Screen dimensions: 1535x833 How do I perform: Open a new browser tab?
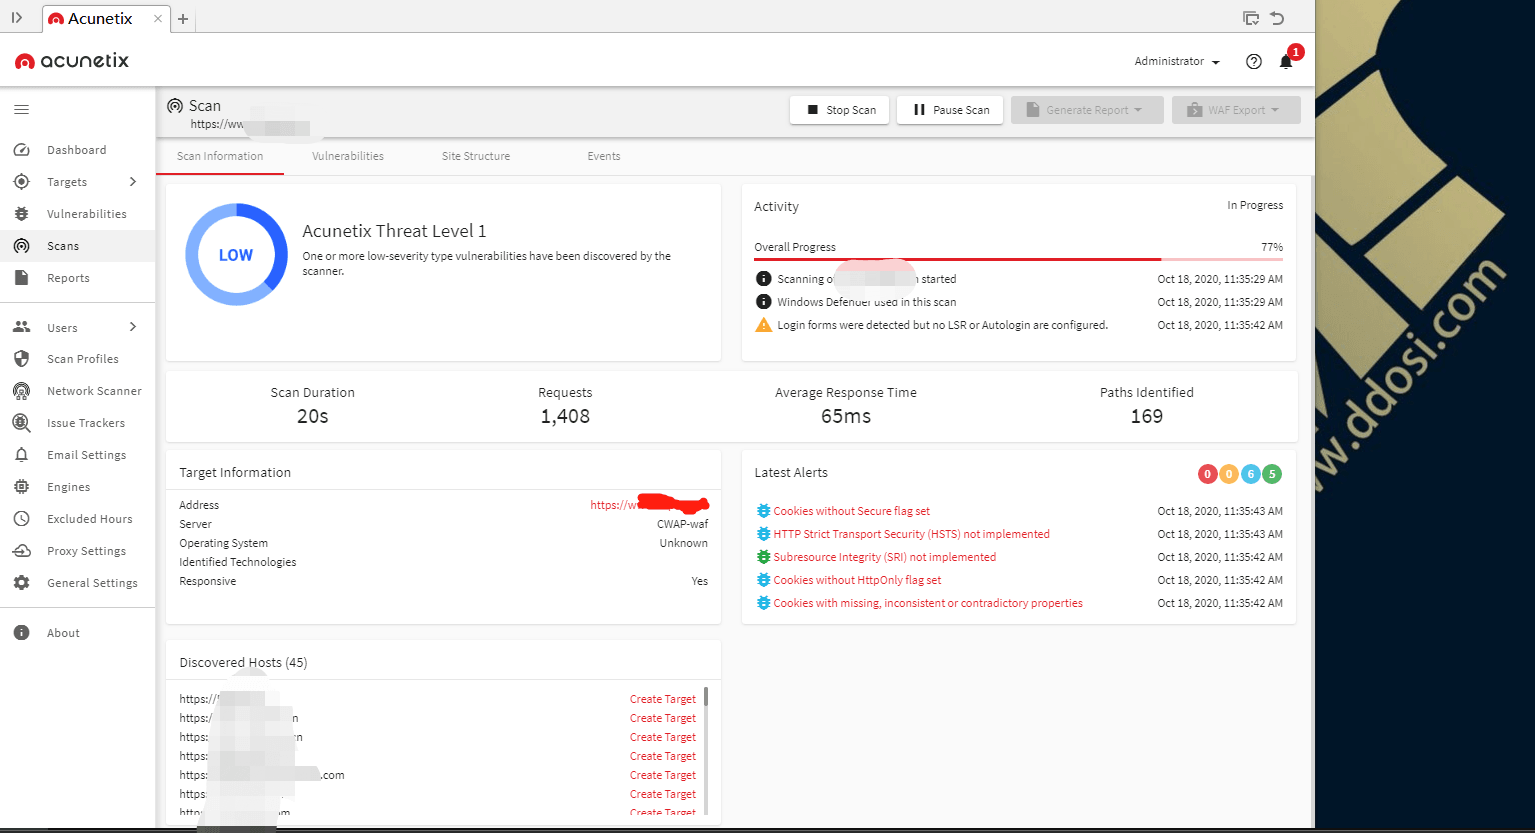point(183,19)
